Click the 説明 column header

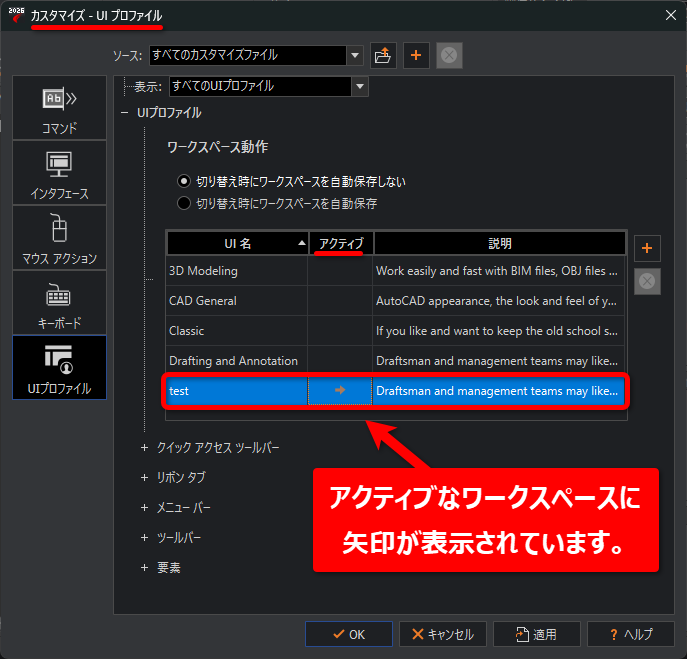(x=499, y=243)
